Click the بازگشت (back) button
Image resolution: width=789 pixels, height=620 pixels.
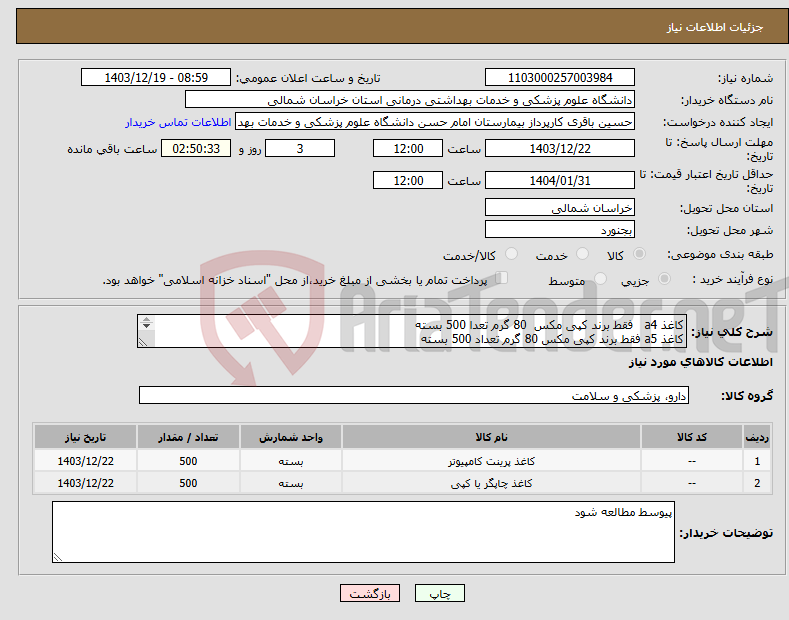tap(370, 593)
